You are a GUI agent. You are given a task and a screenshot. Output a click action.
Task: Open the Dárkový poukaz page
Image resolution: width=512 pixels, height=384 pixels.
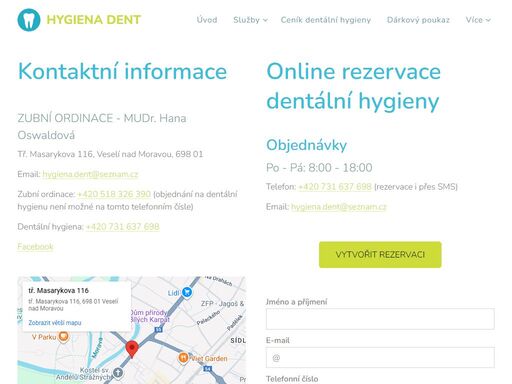coord(418,20)
